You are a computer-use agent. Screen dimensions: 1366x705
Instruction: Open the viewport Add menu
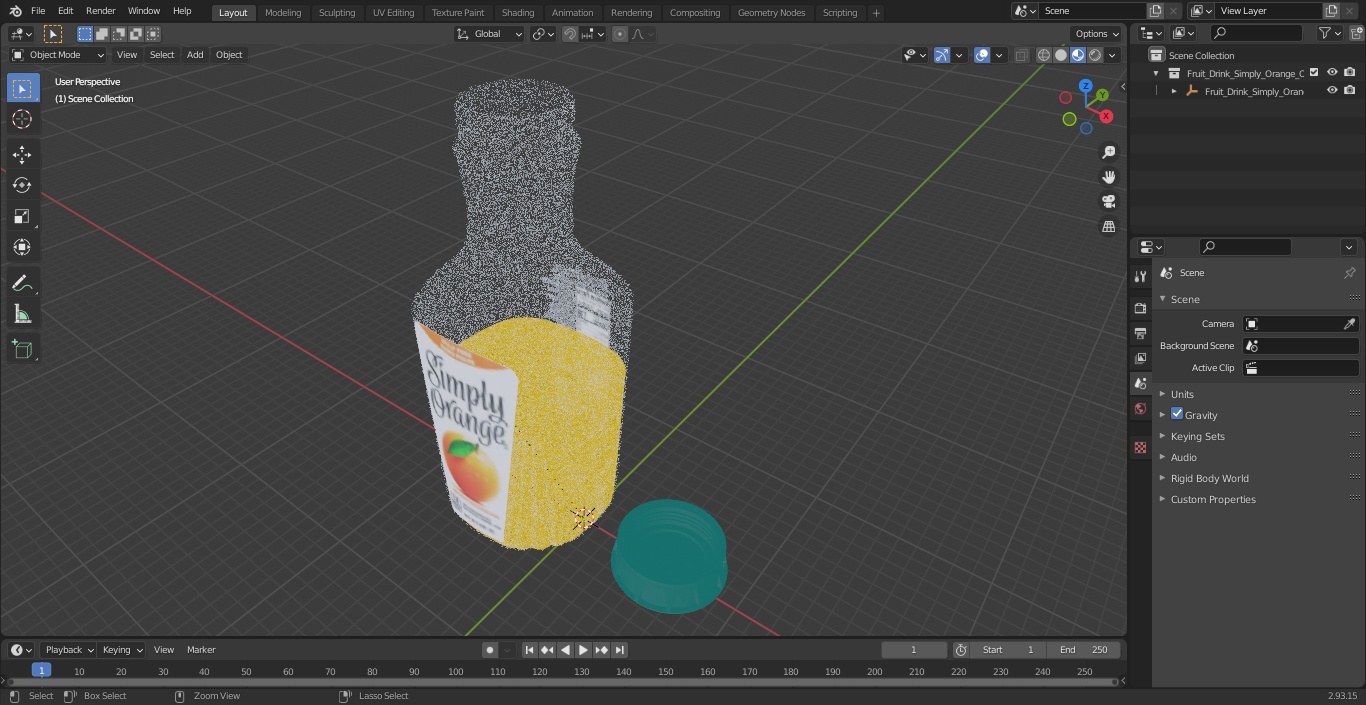coord(195,55)
